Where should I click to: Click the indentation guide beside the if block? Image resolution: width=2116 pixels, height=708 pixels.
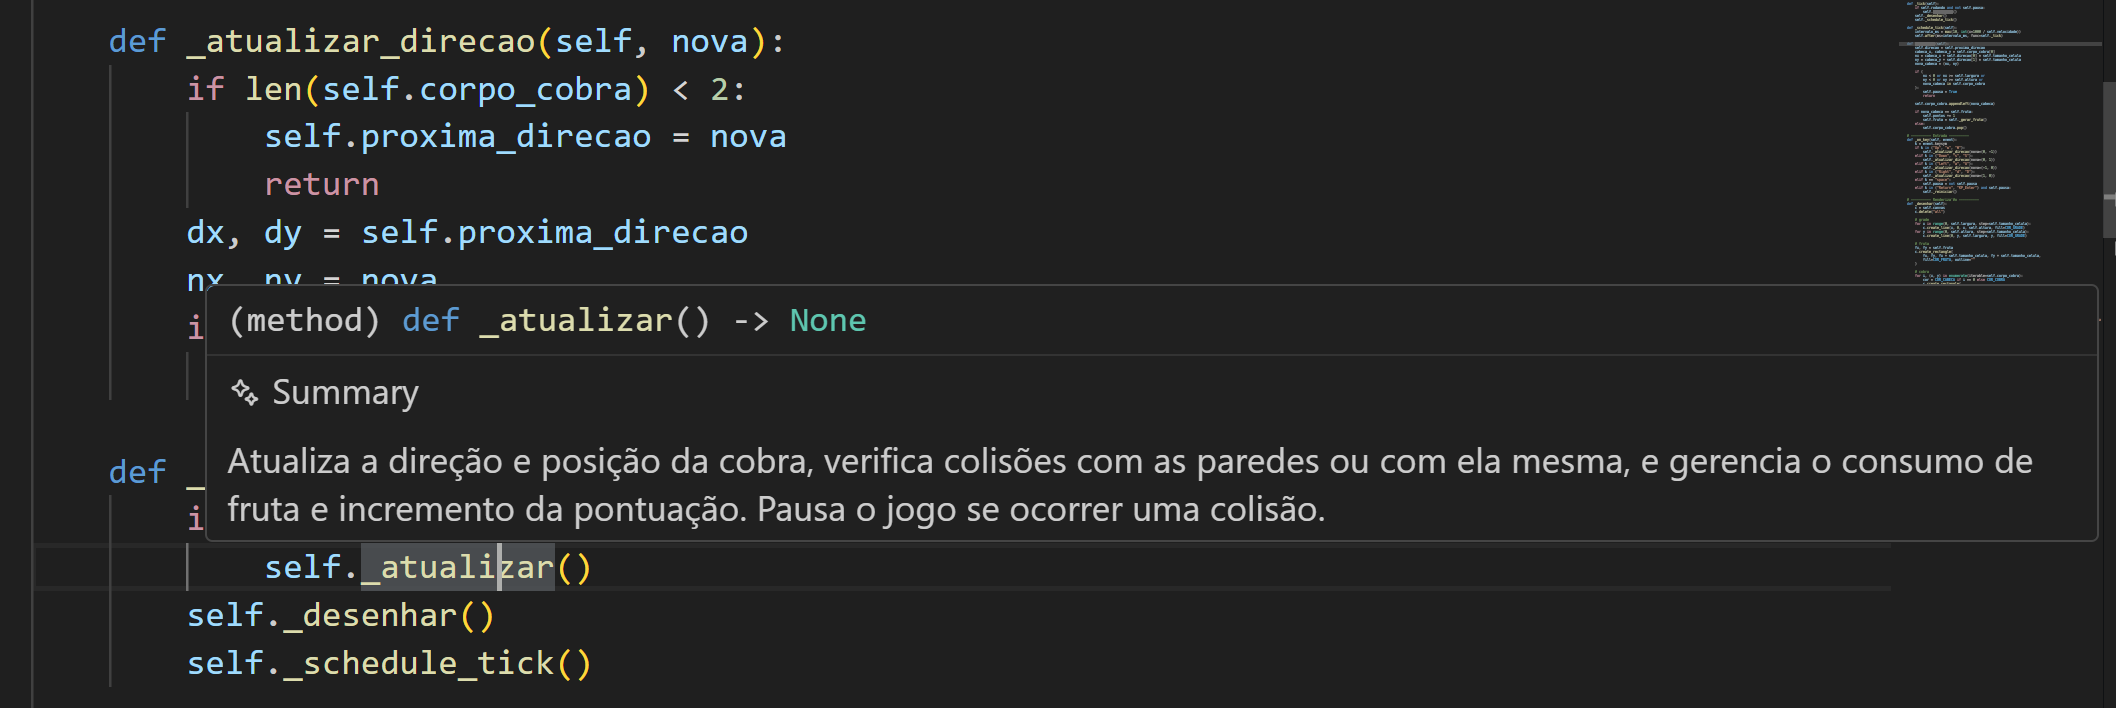coord(186,160)
